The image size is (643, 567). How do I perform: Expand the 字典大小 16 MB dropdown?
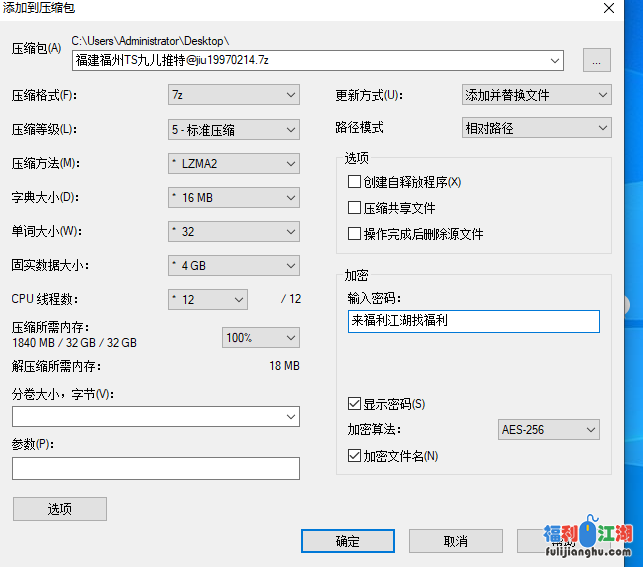[234, 197]
